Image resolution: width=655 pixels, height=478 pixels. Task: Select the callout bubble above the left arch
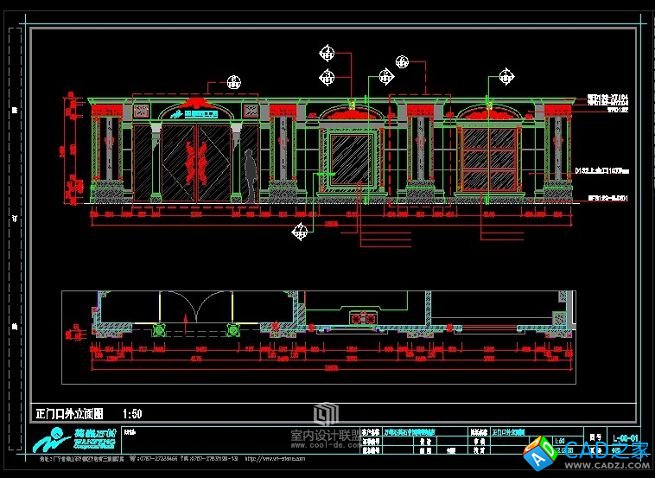pos(234,82)
